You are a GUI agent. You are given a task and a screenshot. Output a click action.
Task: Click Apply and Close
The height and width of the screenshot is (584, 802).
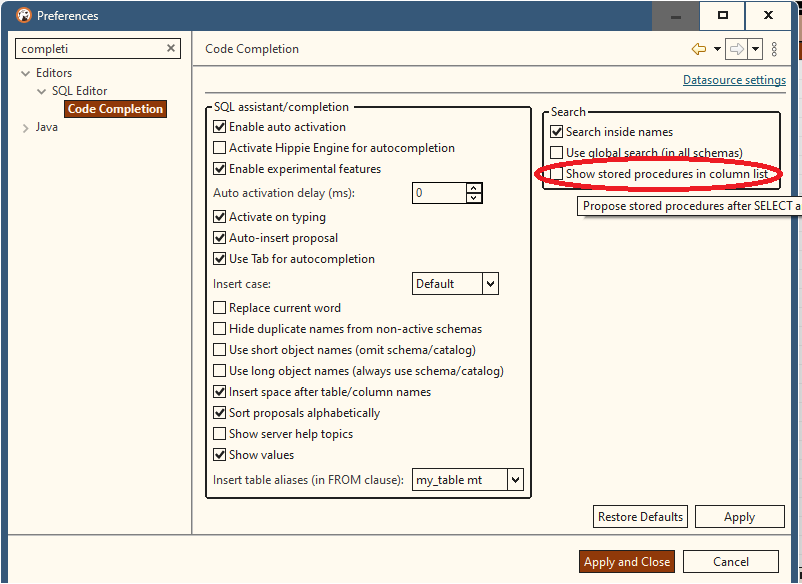coord(626,561)
